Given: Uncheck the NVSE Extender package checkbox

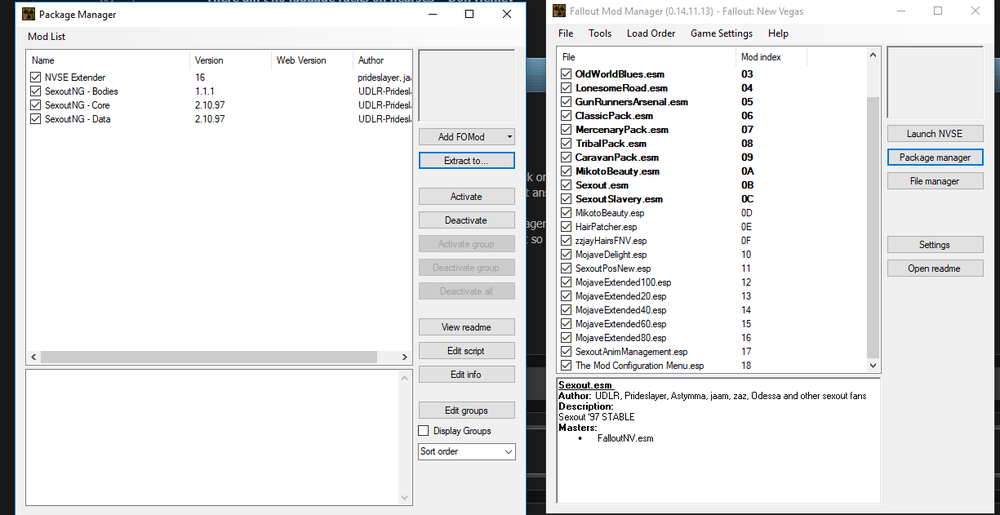Looking at the screenshot, I should [x=35, y=77].
